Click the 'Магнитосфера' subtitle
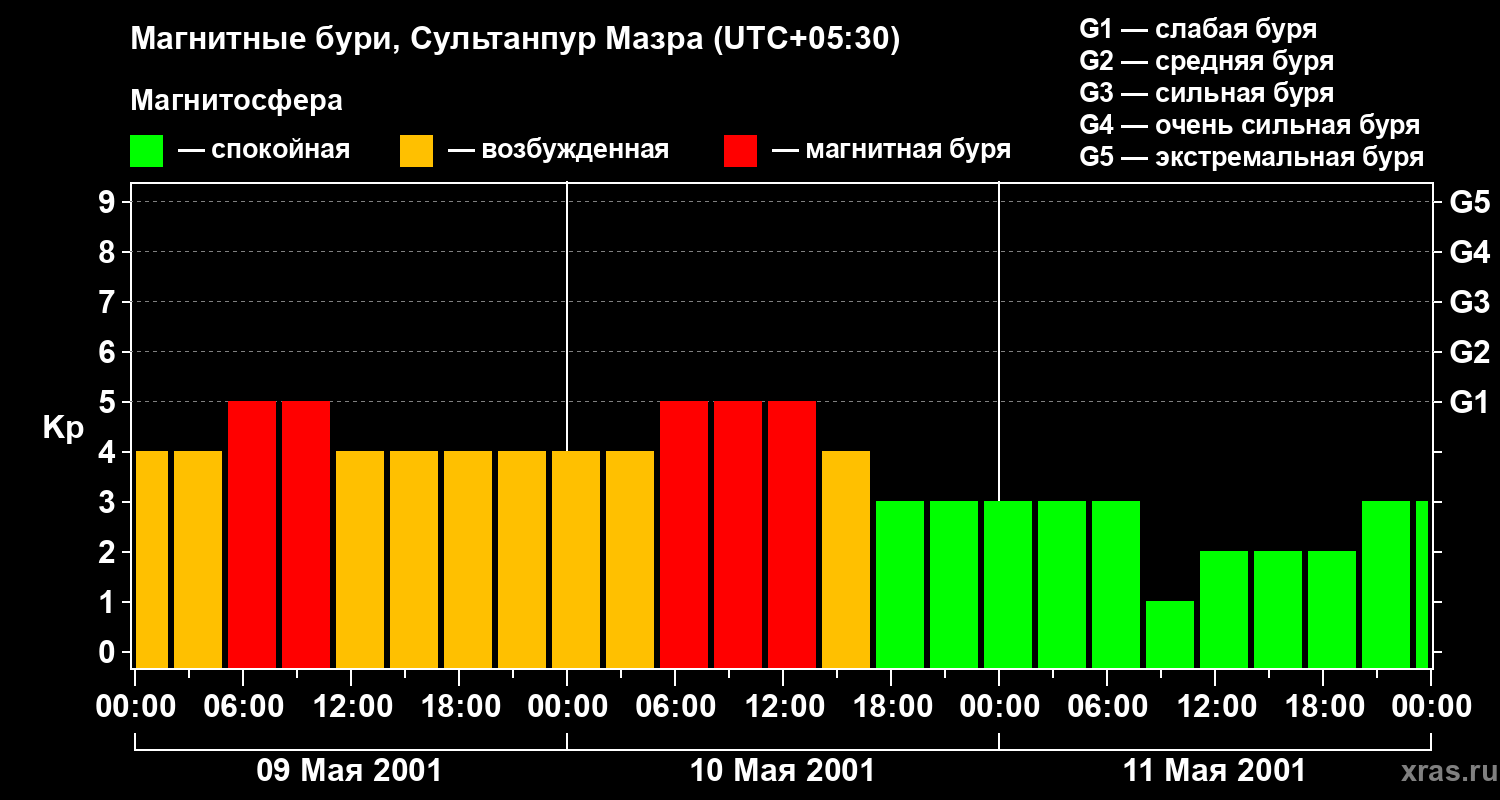The height and width of the screenshot is (800, 1500). pos(236,101)
